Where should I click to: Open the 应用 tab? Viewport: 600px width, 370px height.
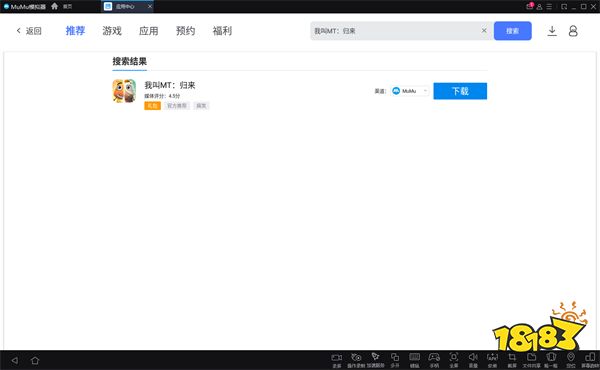148,31
